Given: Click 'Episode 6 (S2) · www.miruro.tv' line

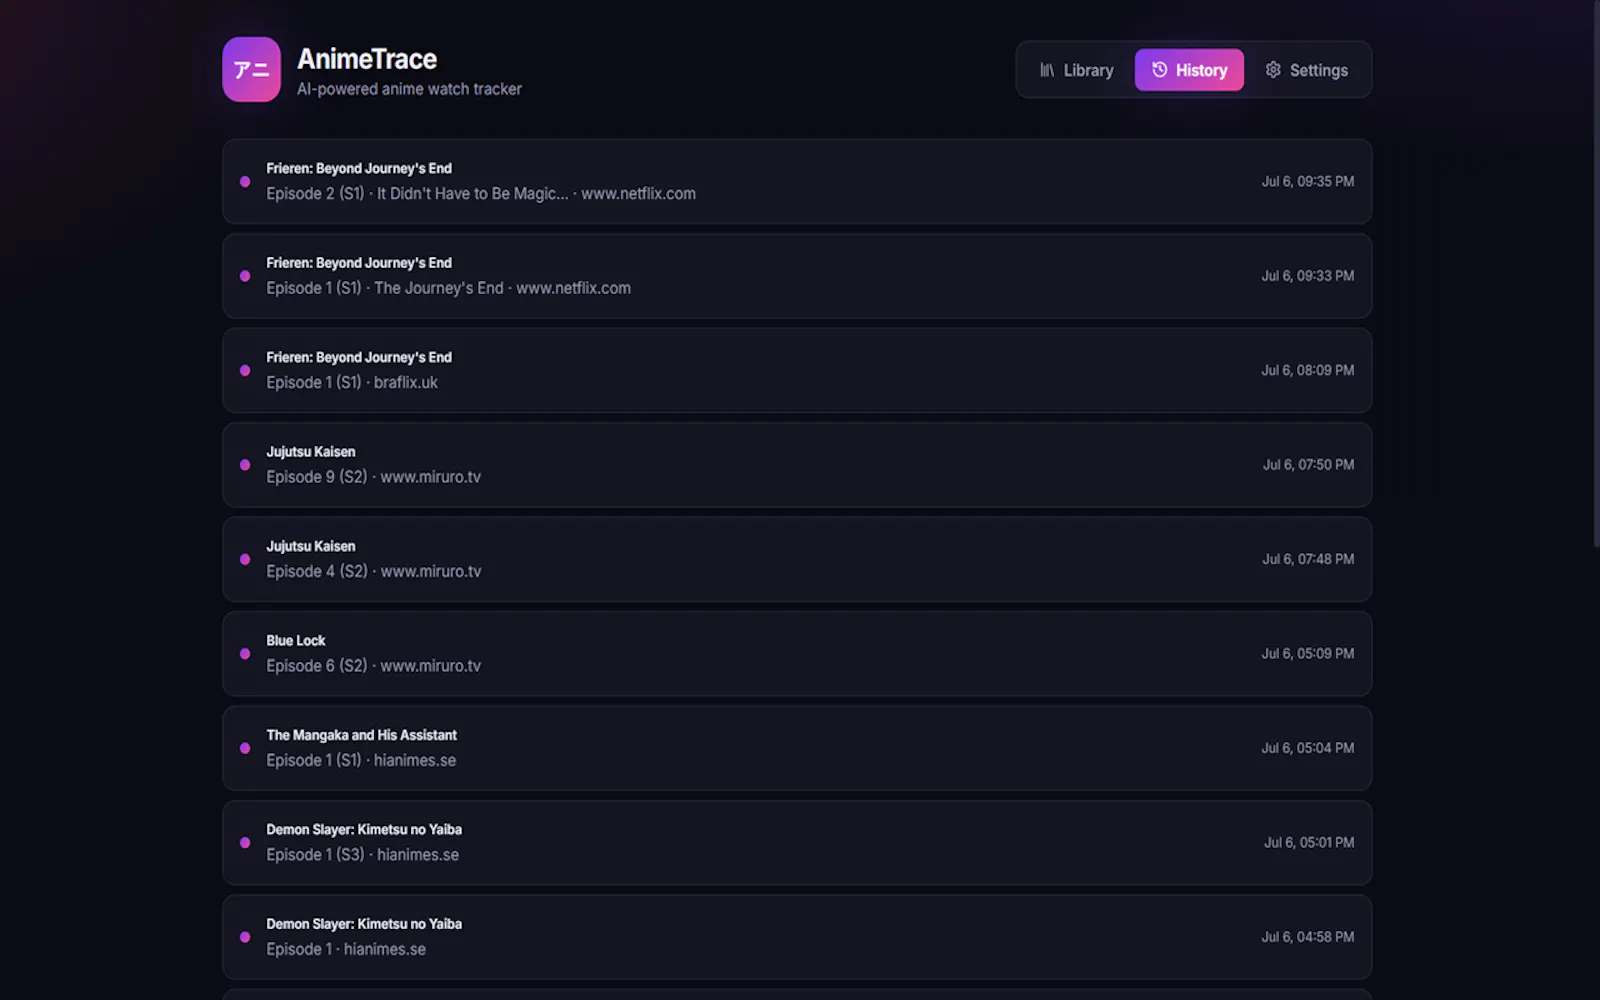Looking at the screenshot, I should [373, 666].
